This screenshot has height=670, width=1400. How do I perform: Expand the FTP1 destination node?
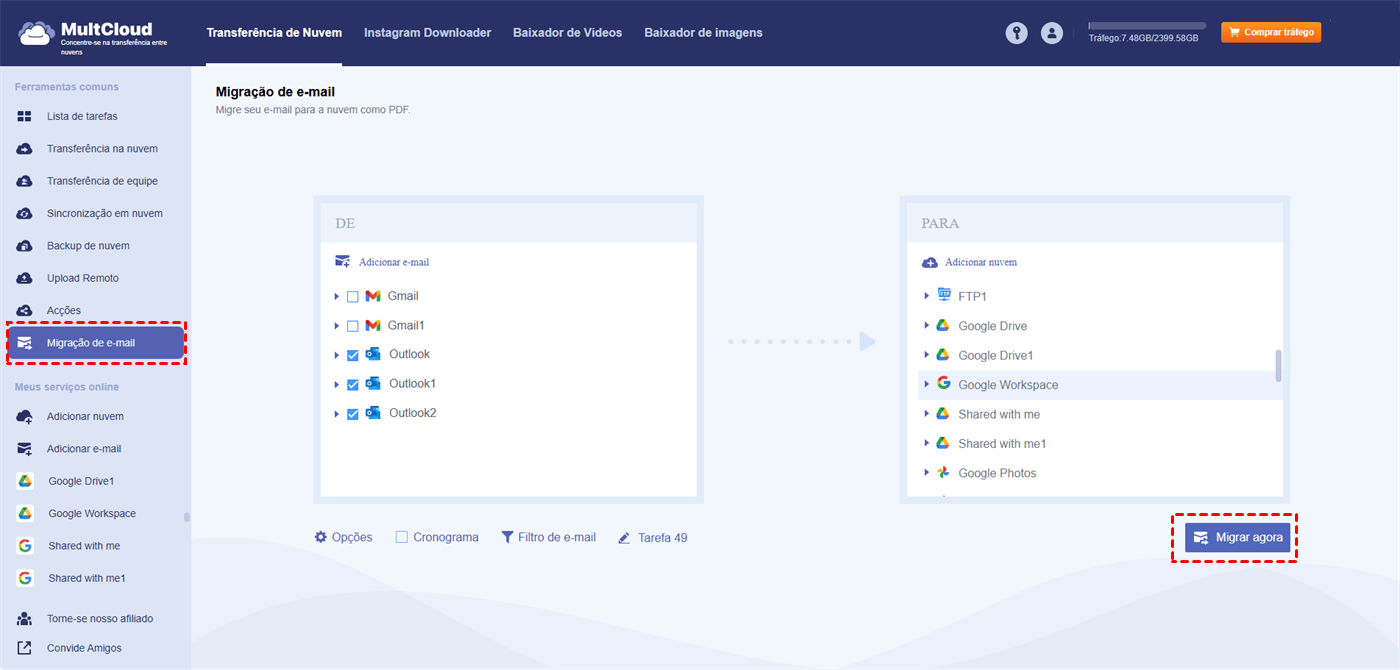(927, 296)
